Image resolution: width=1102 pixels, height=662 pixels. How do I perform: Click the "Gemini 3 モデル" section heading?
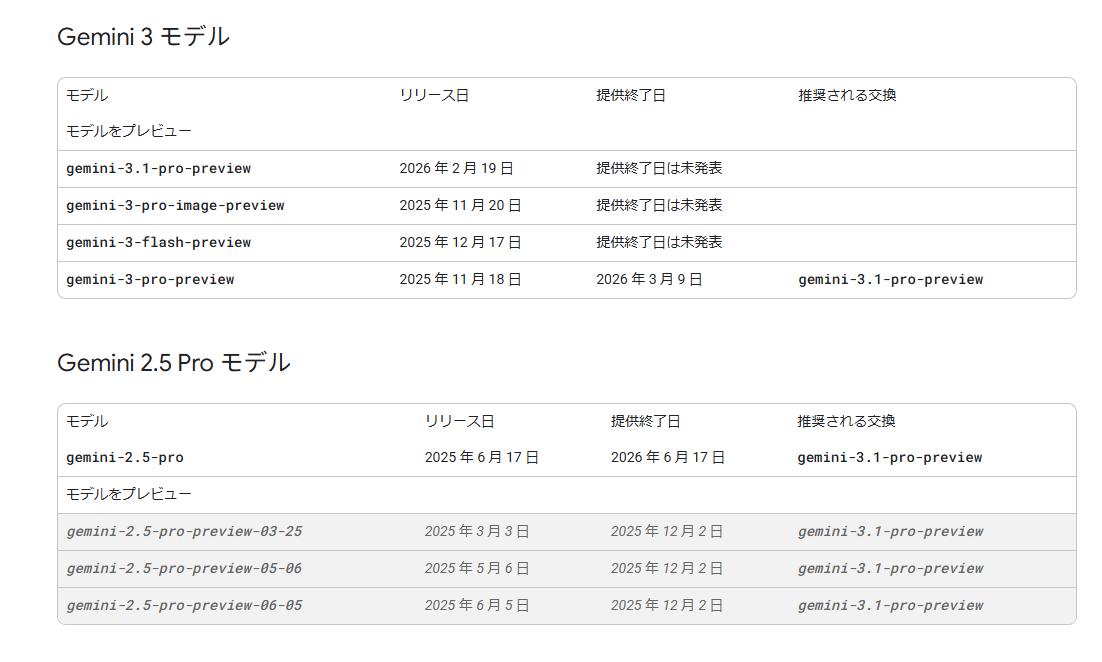click(143, 37)
